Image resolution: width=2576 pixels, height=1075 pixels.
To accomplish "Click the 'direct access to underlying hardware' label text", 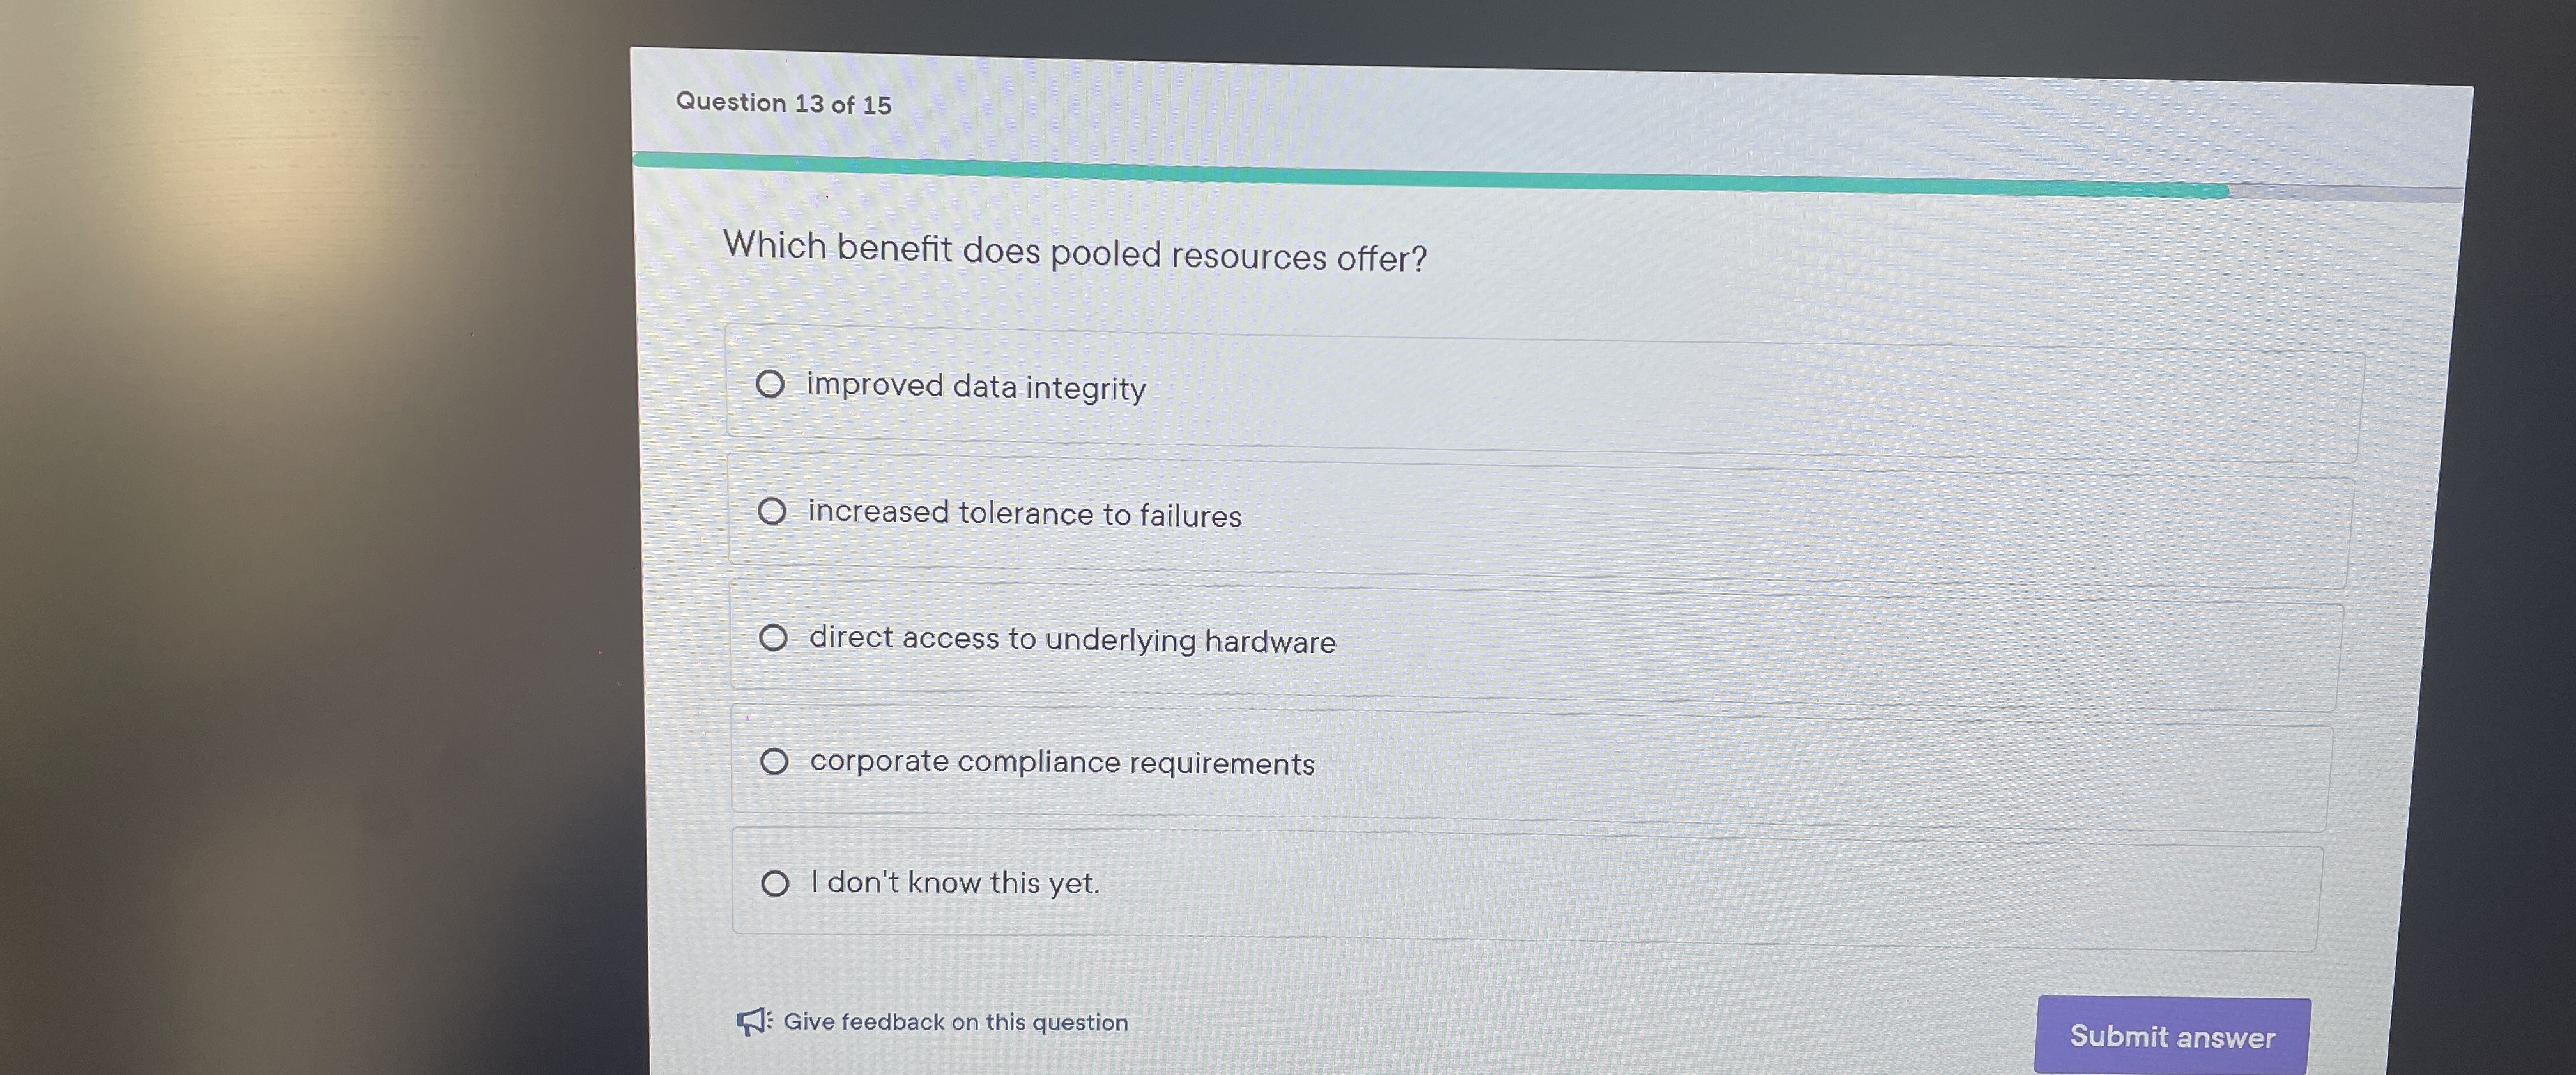I will pos(1072,640).
